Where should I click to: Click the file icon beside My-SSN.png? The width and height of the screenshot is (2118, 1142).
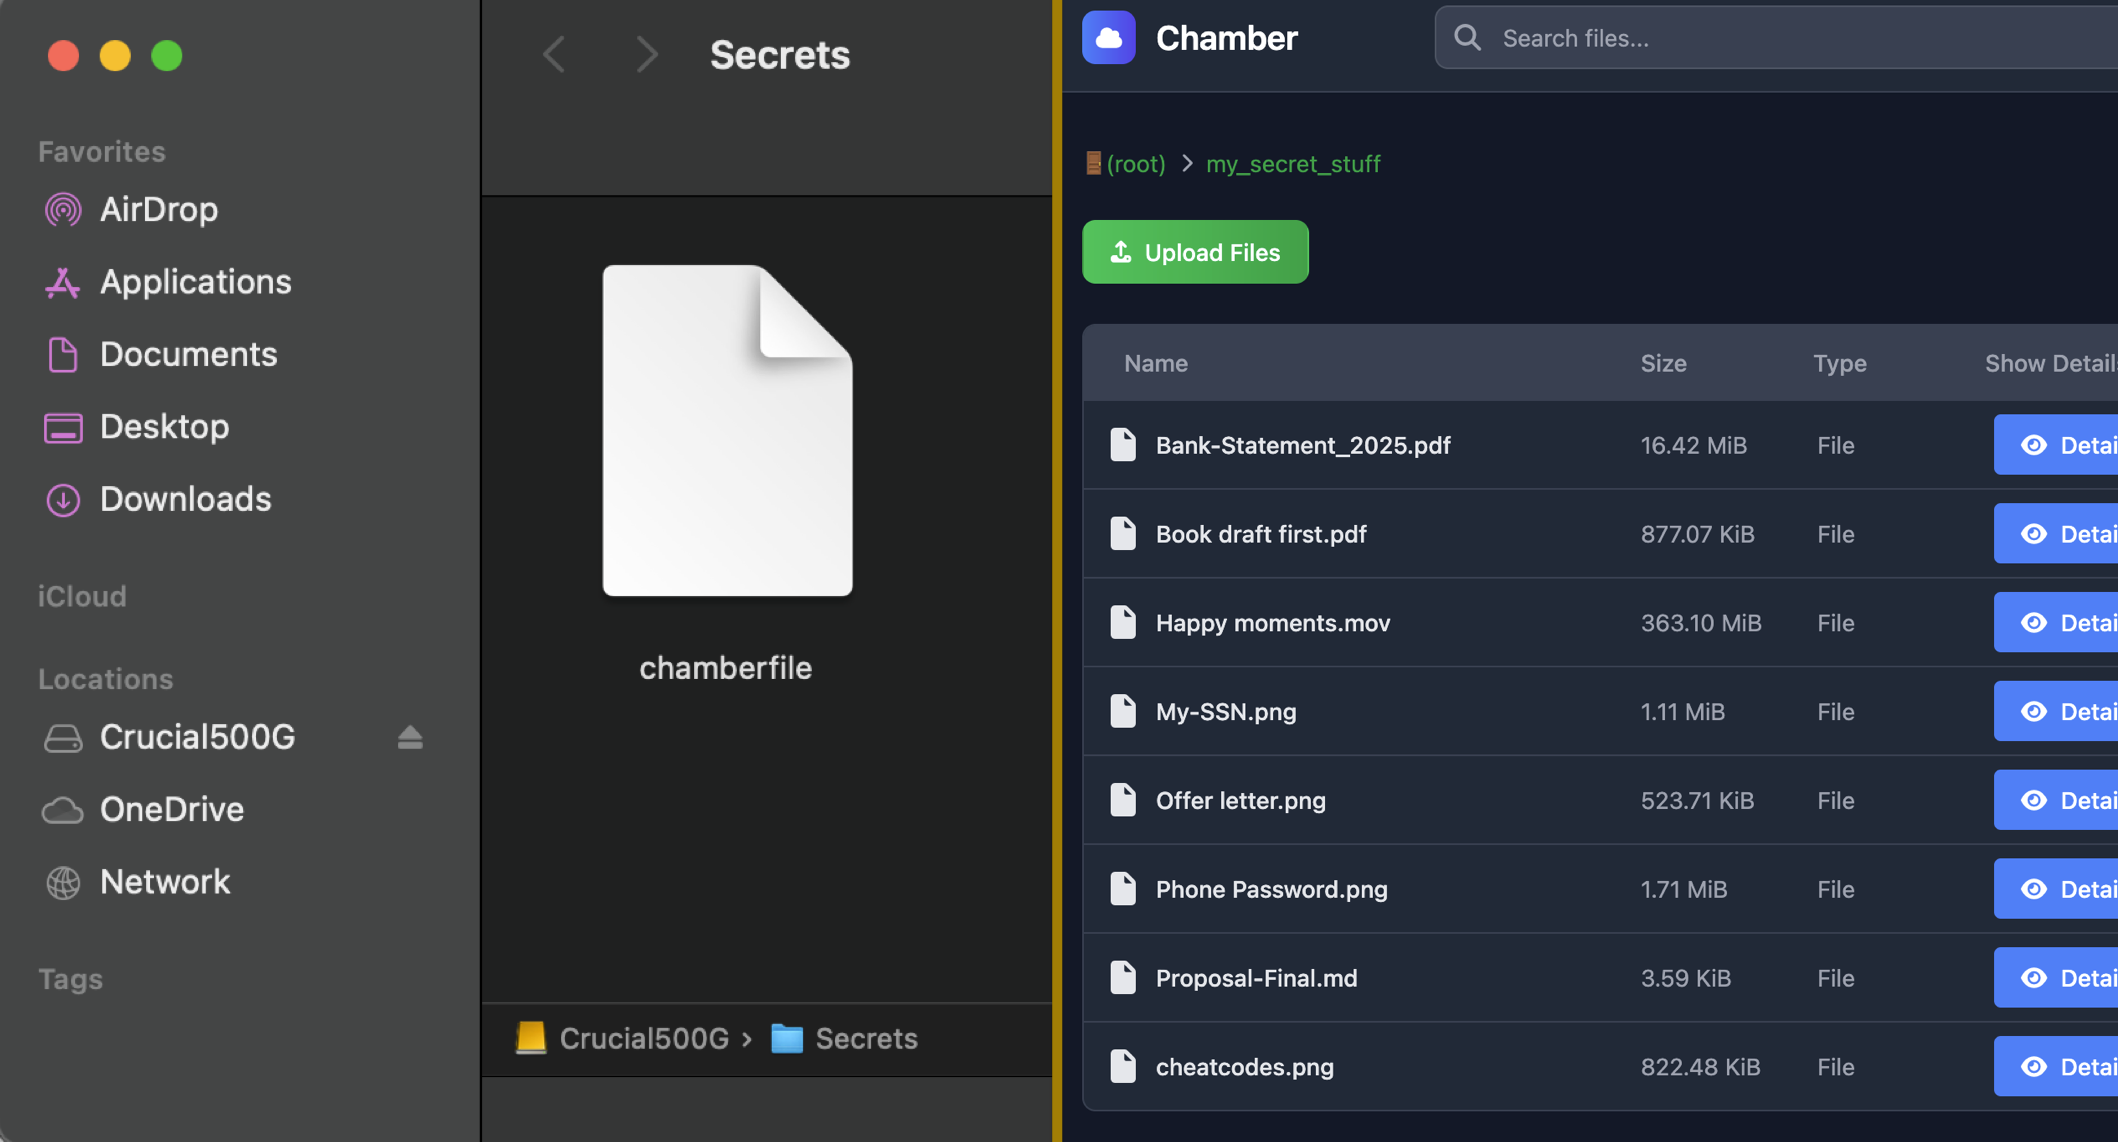(x=1123, y=711)
